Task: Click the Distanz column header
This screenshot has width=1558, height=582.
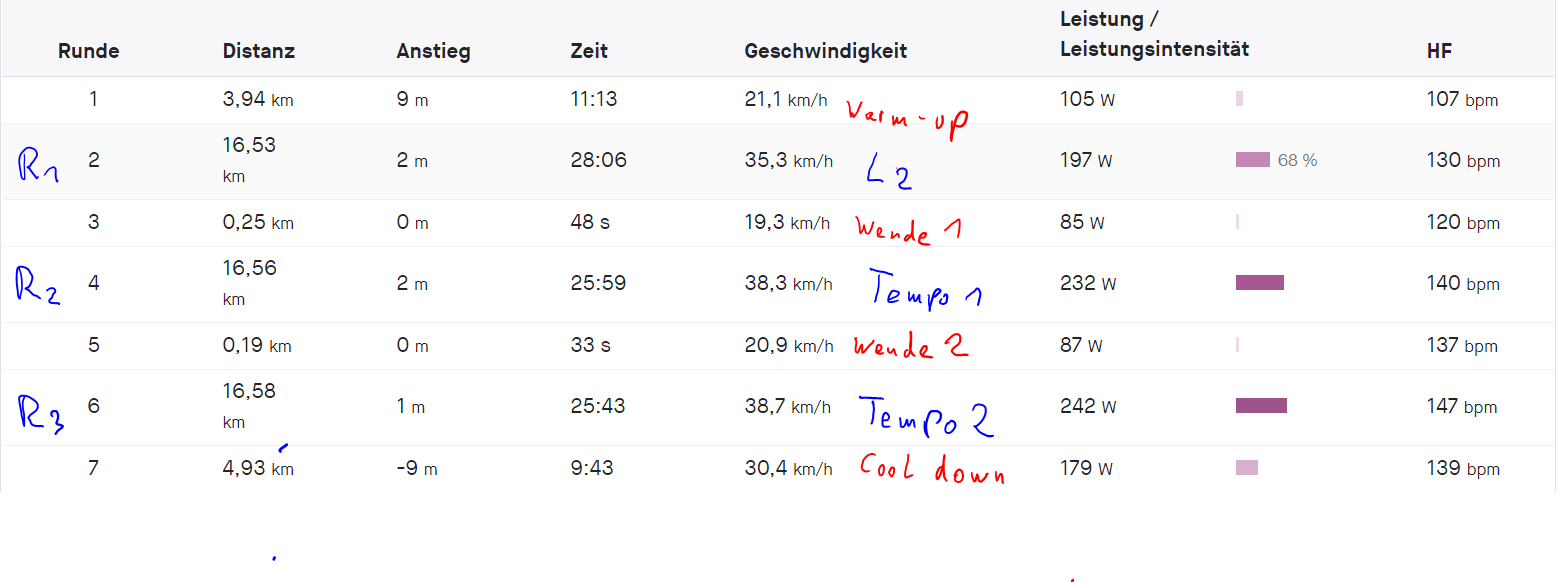Action: [259, 51]
